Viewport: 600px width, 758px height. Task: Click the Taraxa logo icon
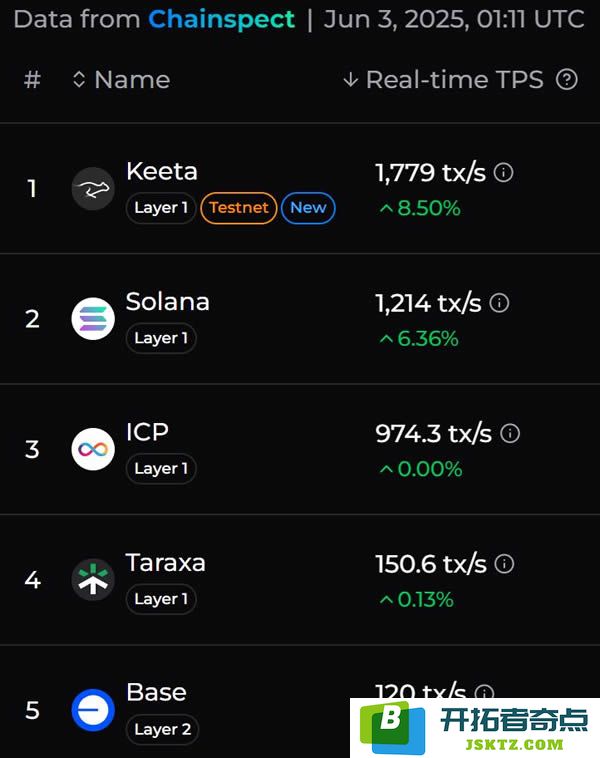[93, 579]
